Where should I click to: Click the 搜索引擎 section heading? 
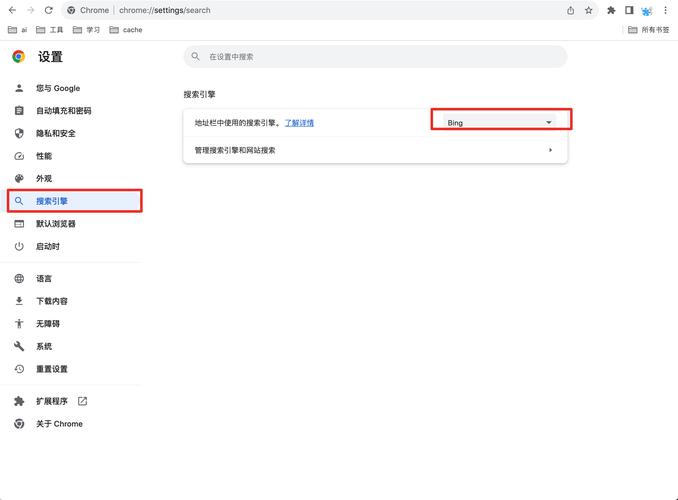pyautogui.click(x=199, y=94)
